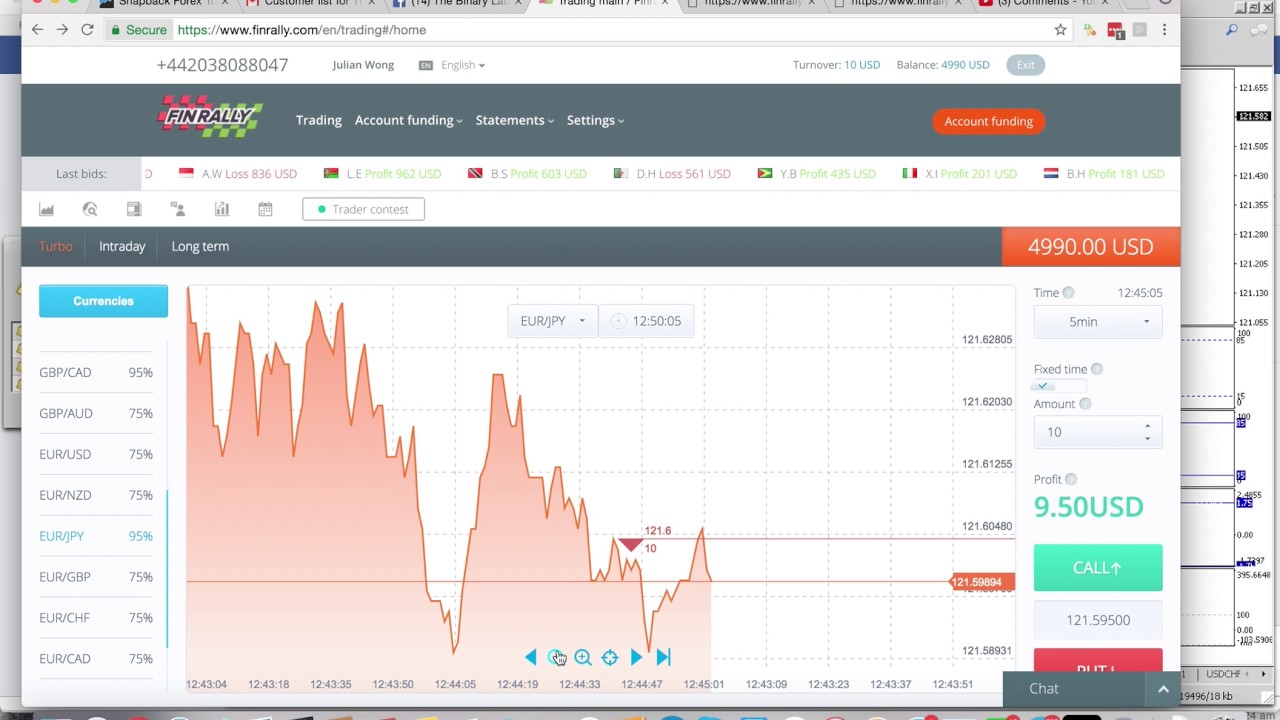Expand the Account funding menu
Image resolution: width=1280 pixels, height=720 pixels.
tap(408, 120)
